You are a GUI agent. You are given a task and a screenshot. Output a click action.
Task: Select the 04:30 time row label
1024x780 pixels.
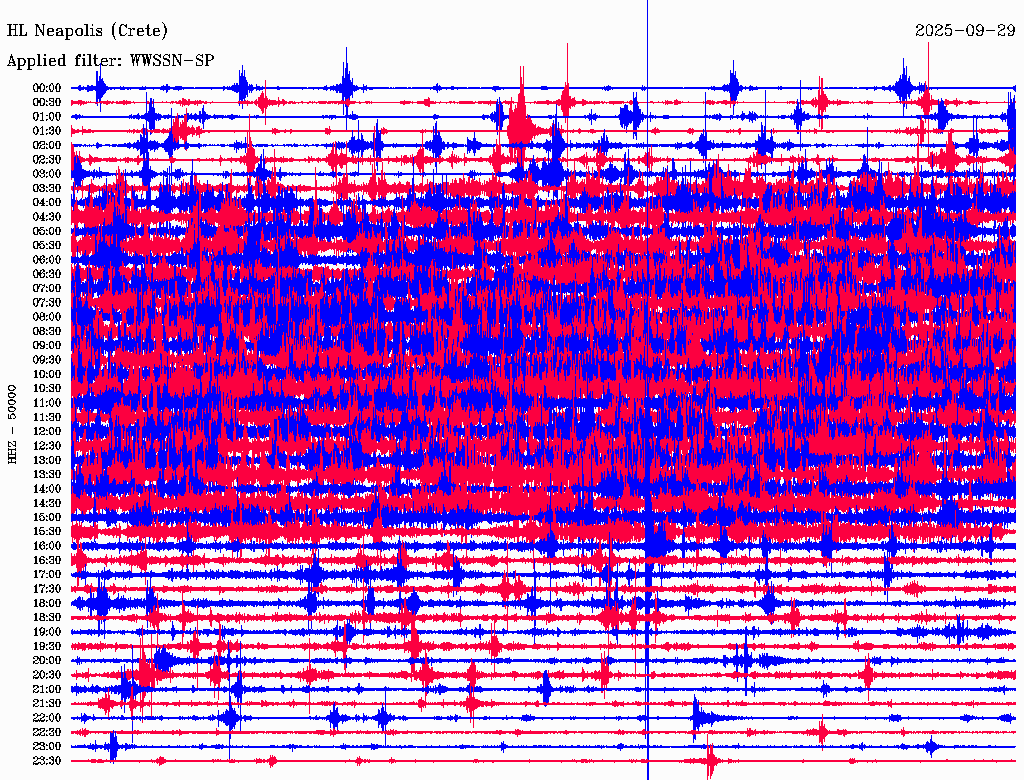click(47, 217)
